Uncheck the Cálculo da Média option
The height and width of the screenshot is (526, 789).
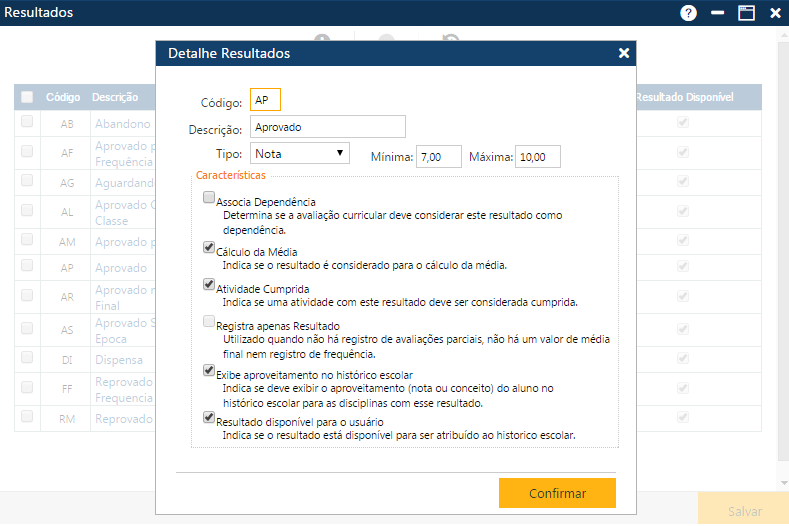tap(209, 247)
